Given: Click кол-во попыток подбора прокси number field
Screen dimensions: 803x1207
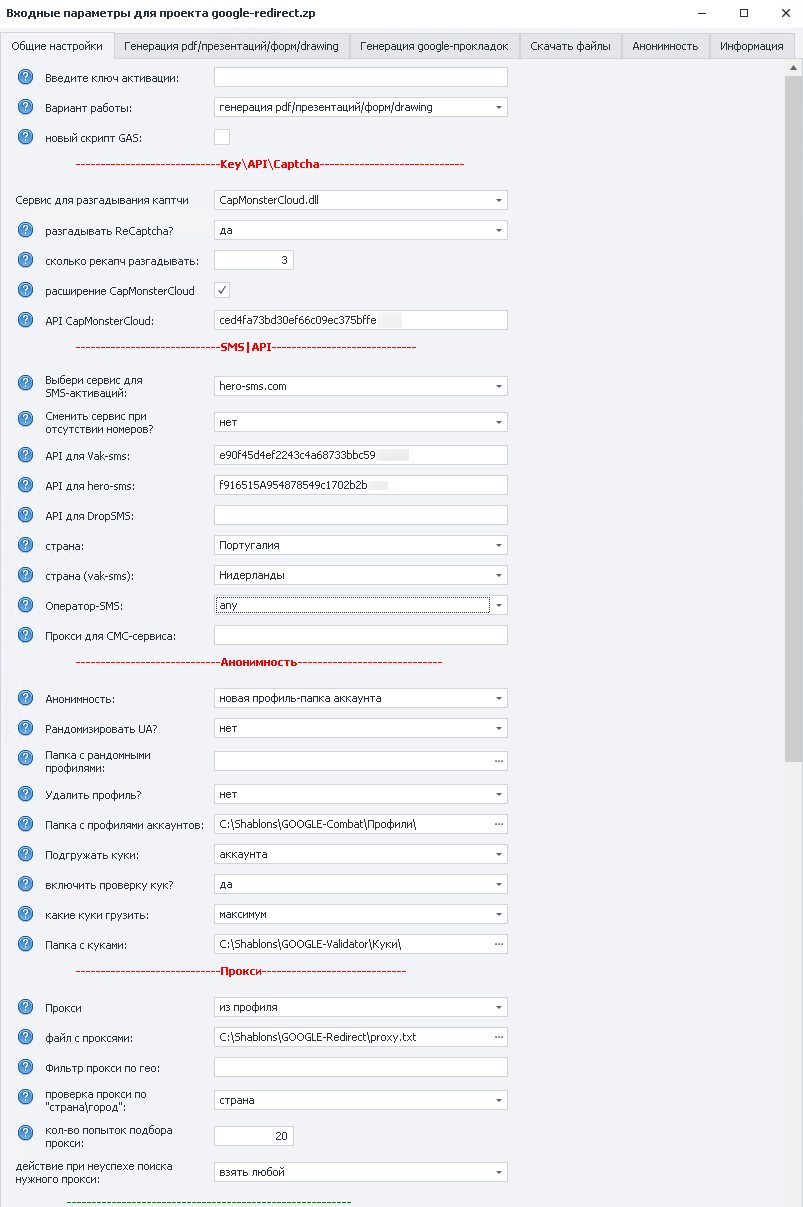Looking at the screenshot, I should pos(254,1136).
